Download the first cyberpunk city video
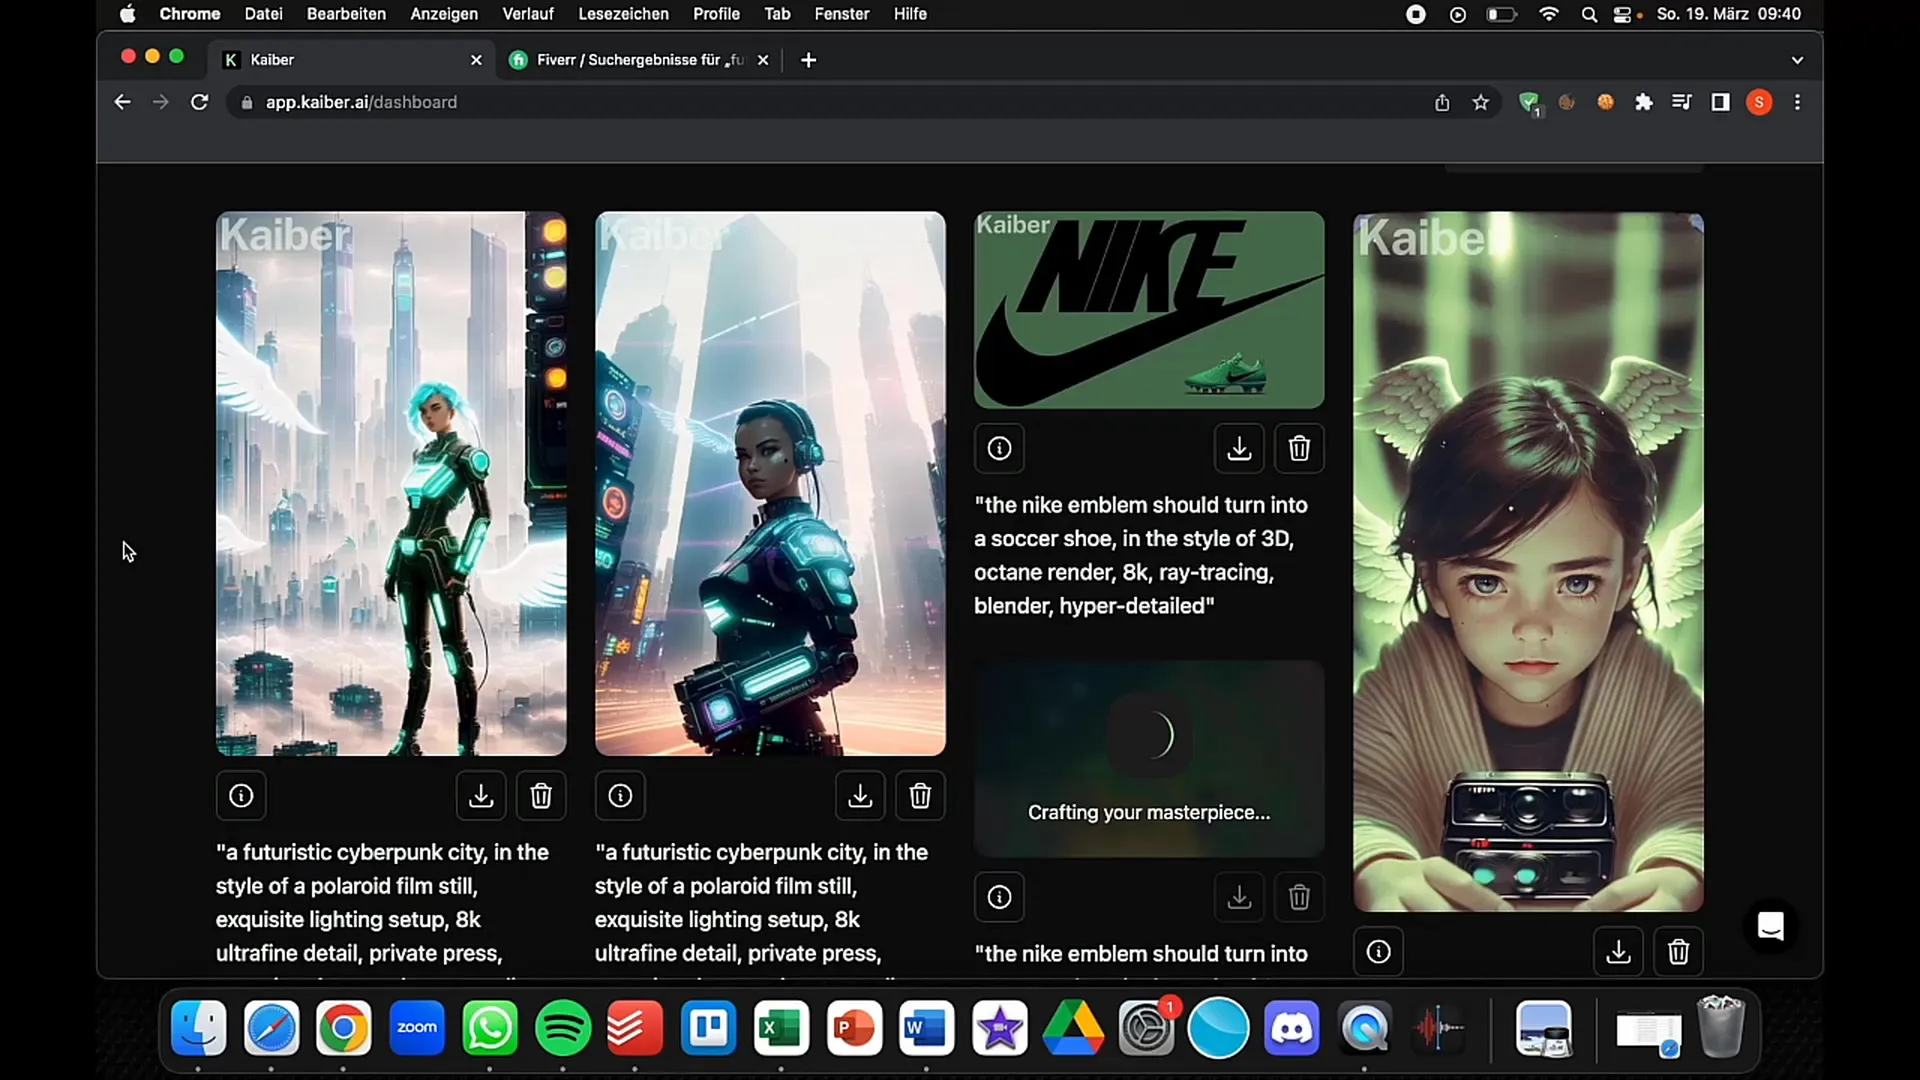1920x1080 pixels. 481,796
